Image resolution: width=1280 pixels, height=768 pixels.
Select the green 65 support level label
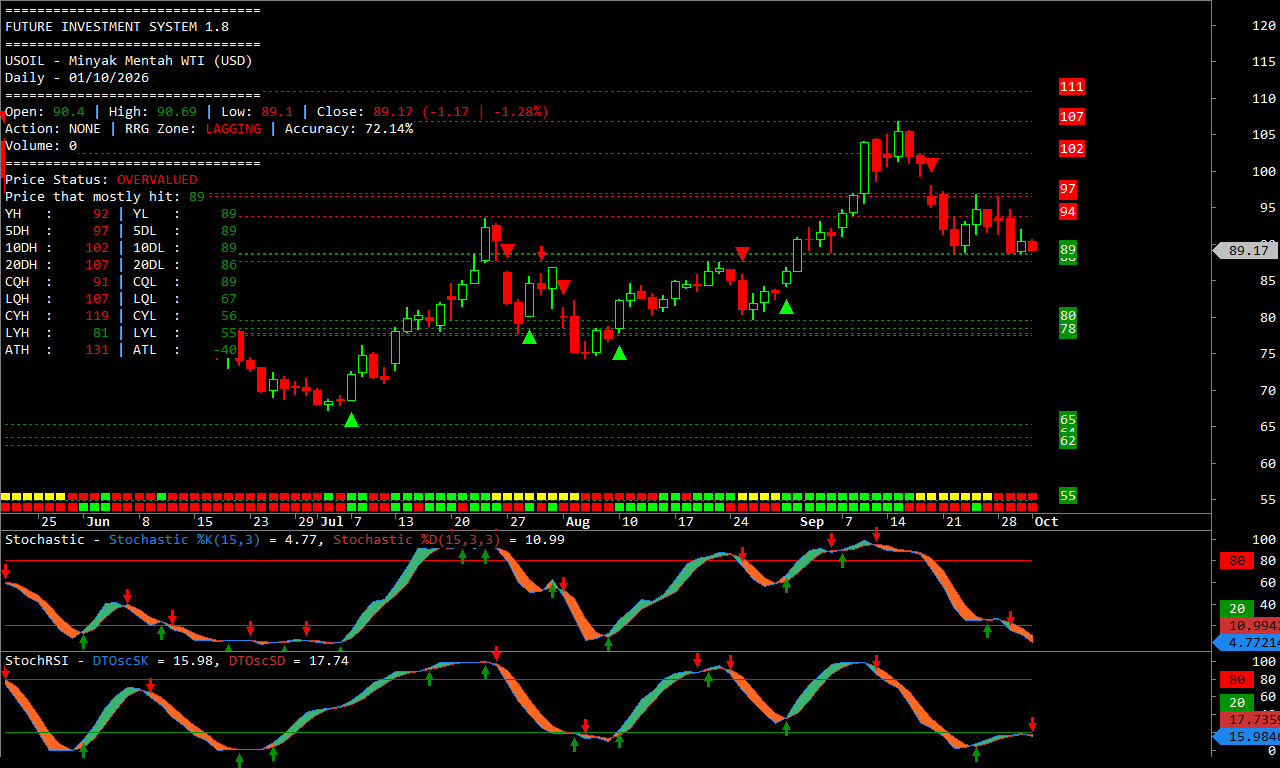[1068, 419]
